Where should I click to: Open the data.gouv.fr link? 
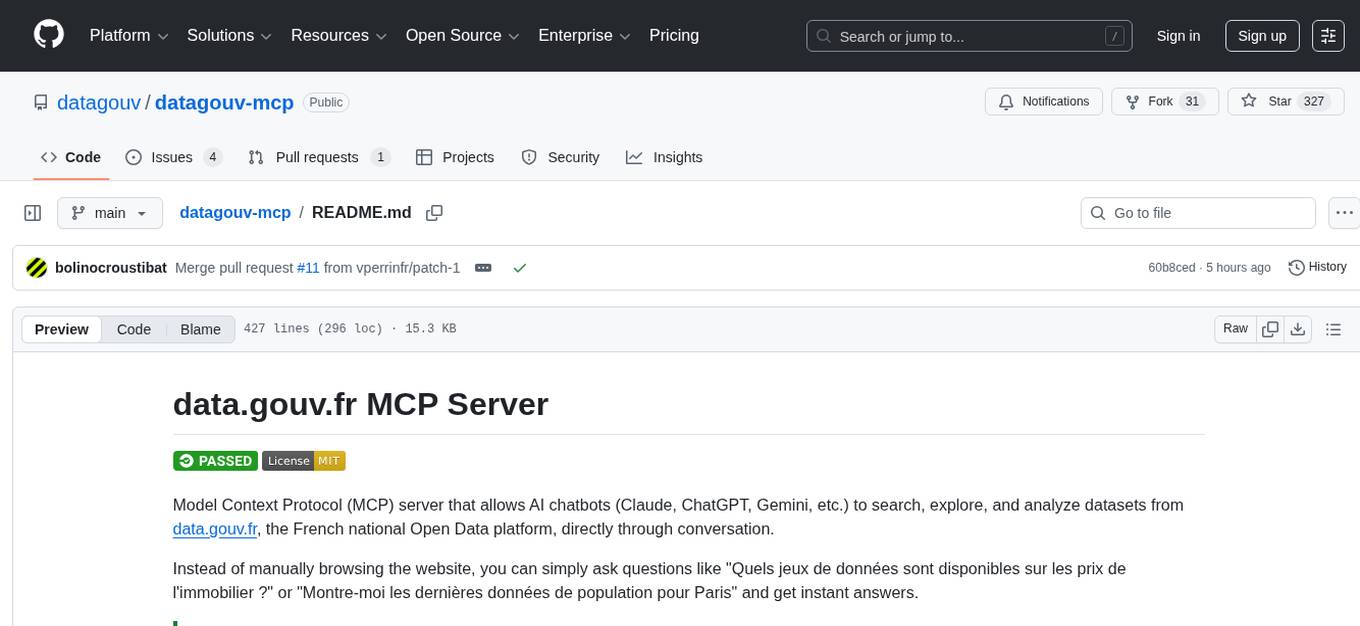[x=214, y=529]
